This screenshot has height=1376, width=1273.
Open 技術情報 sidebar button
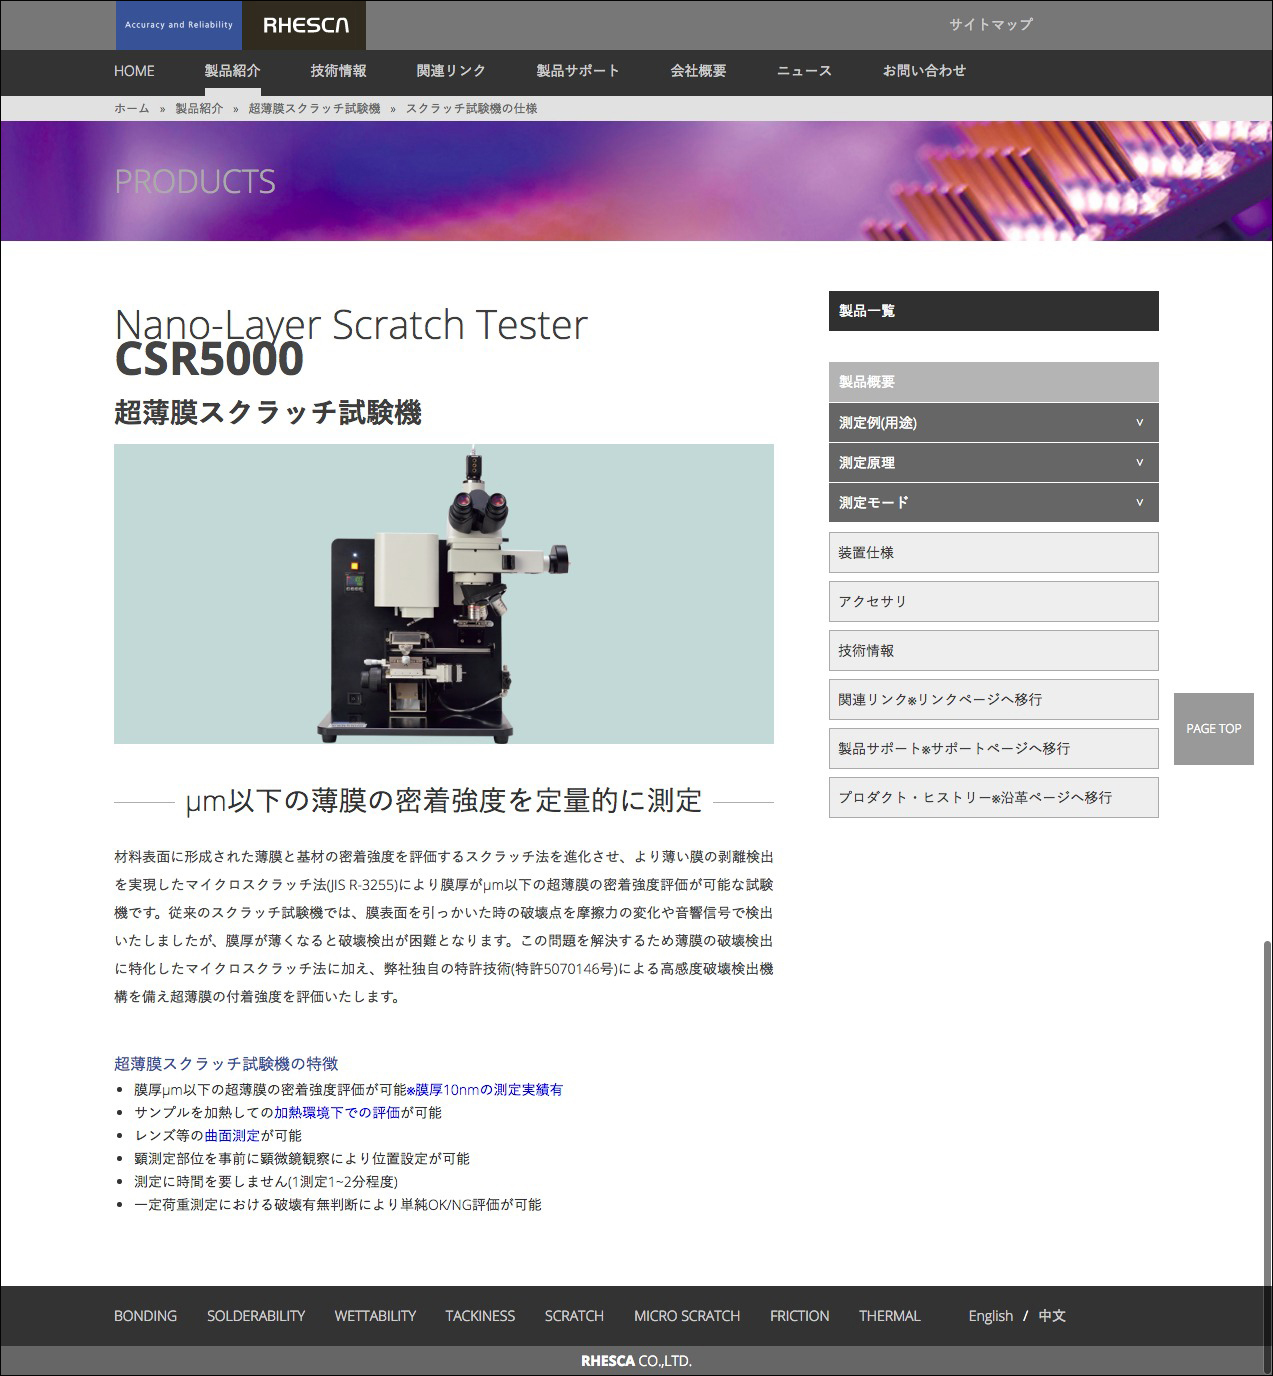pos(994,650)
